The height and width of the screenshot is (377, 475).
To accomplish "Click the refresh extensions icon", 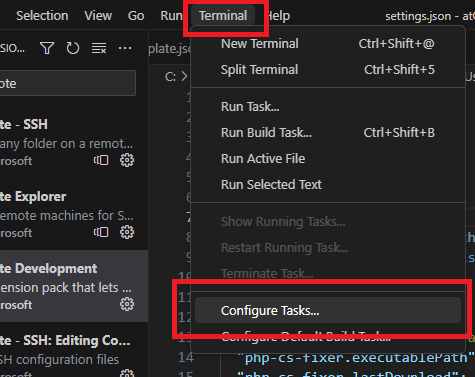I will (72, 48).
